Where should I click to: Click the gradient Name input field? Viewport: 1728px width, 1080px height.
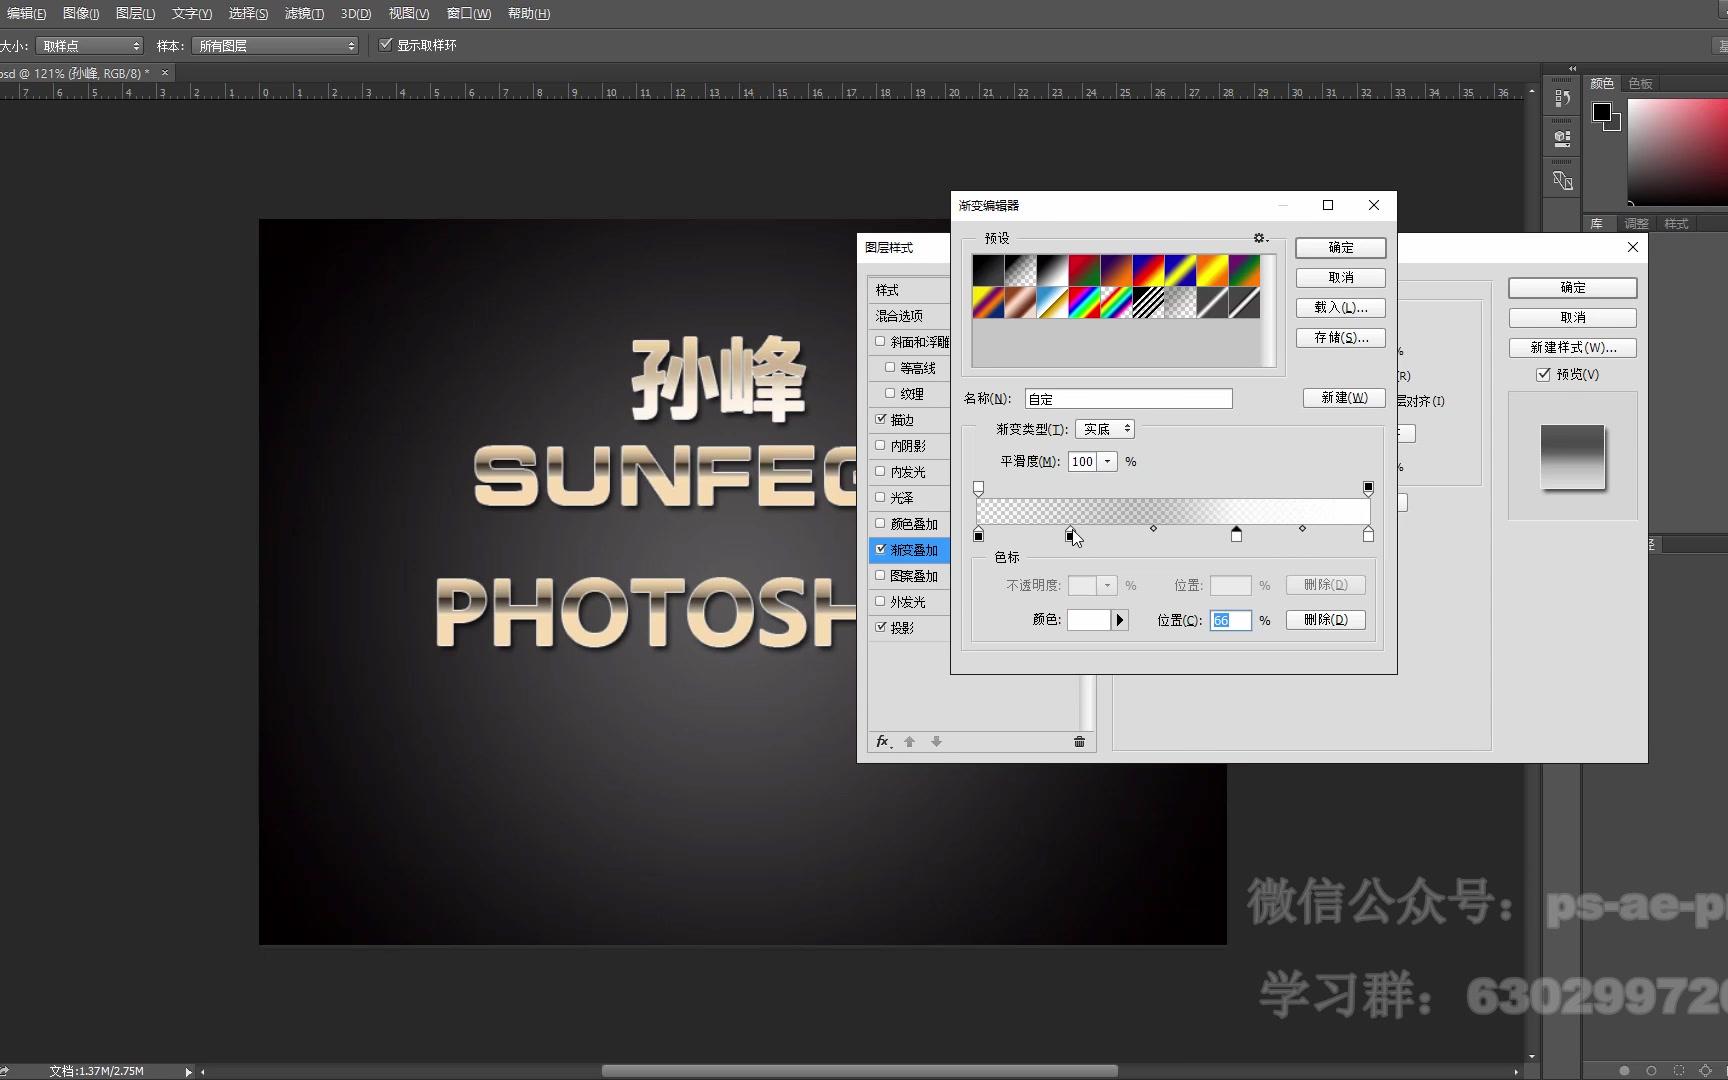pos(1128,398)
